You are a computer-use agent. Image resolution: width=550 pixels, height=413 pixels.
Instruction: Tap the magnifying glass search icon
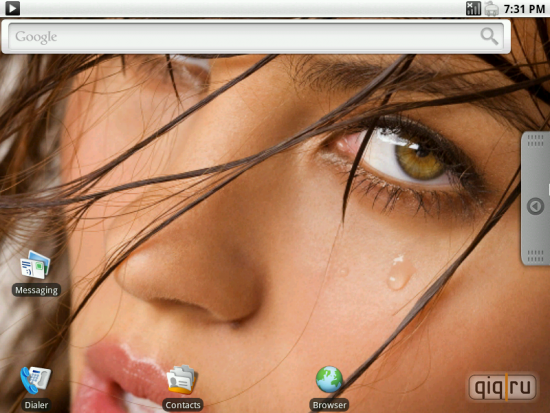tap(489, 36)
